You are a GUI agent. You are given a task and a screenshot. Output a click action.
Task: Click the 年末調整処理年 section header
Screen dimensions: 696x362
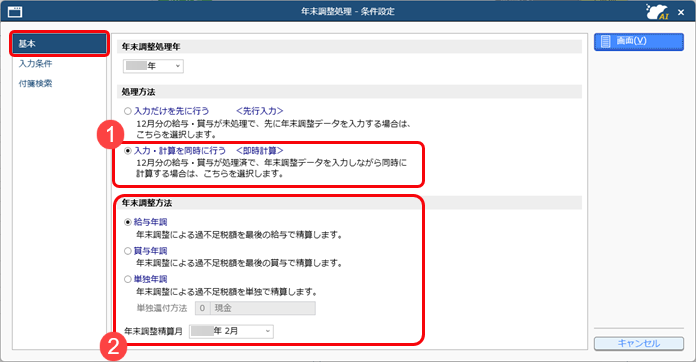coord(349,47)
